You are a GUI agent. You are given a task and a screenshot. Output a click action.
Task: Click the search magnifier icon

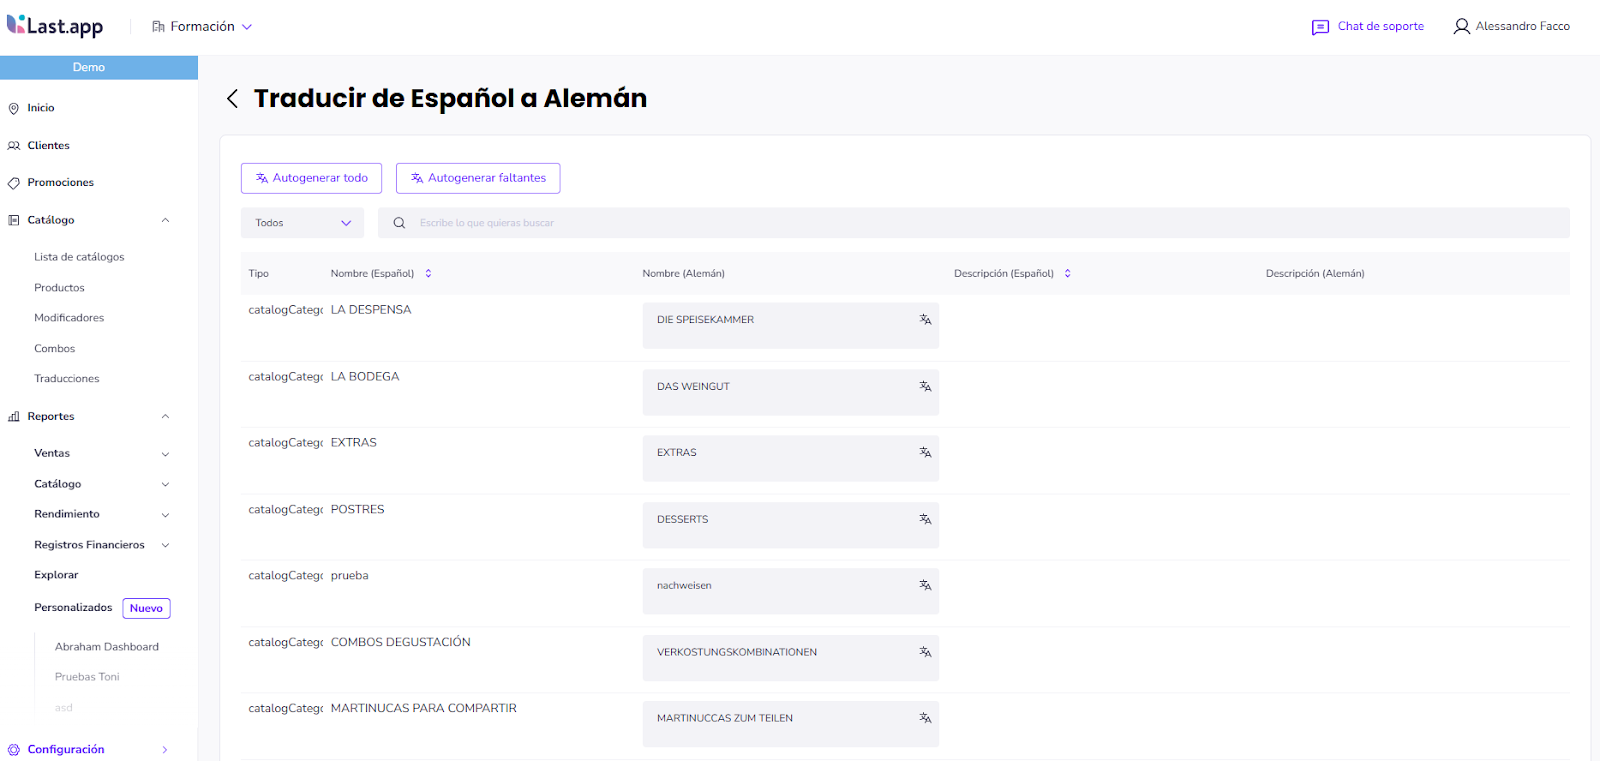(399, 223)
